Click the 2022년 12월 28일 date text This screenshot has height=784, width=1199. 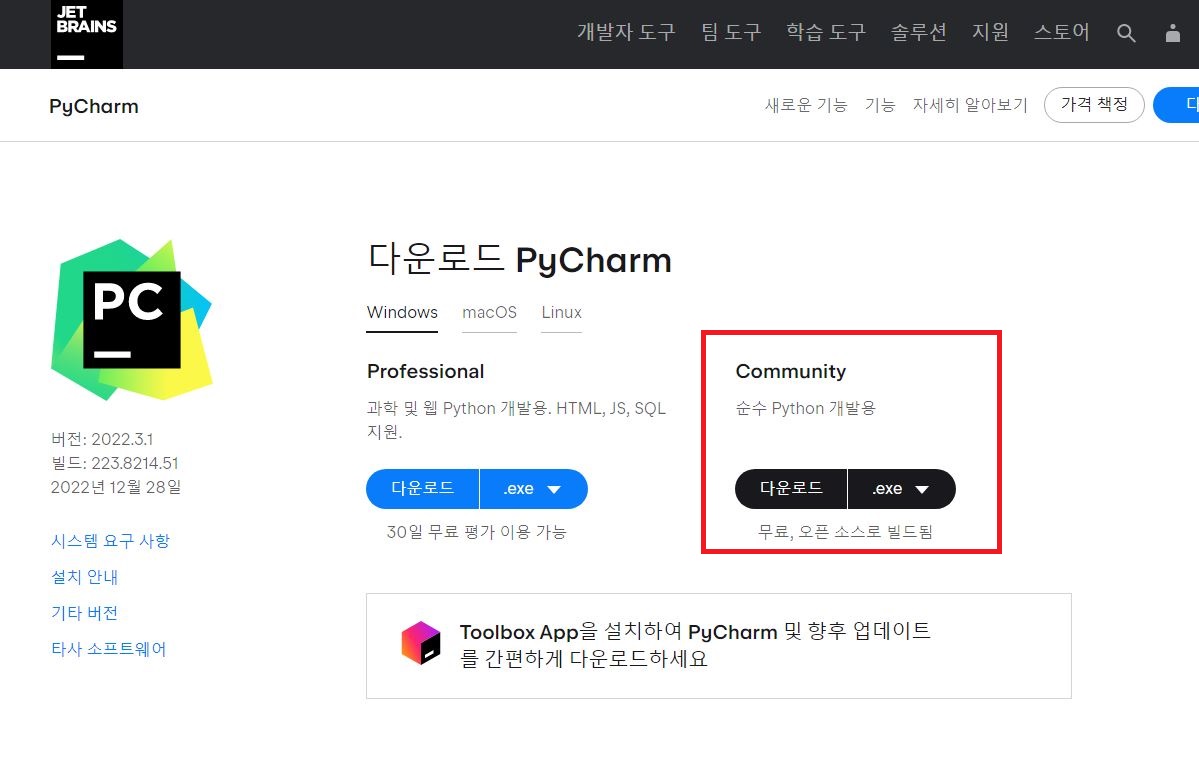coord(115,486)
